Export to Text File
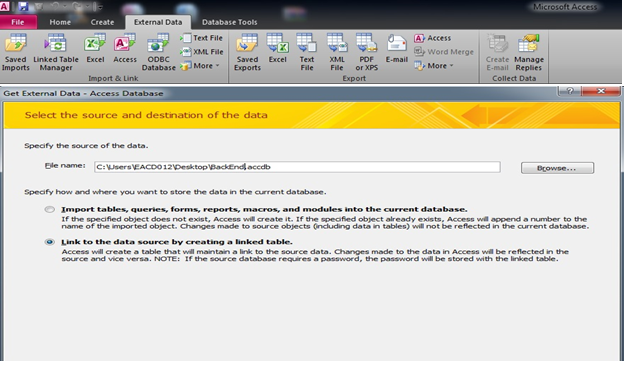Screen dimensions: 626x369 click(x=307, y=53)
